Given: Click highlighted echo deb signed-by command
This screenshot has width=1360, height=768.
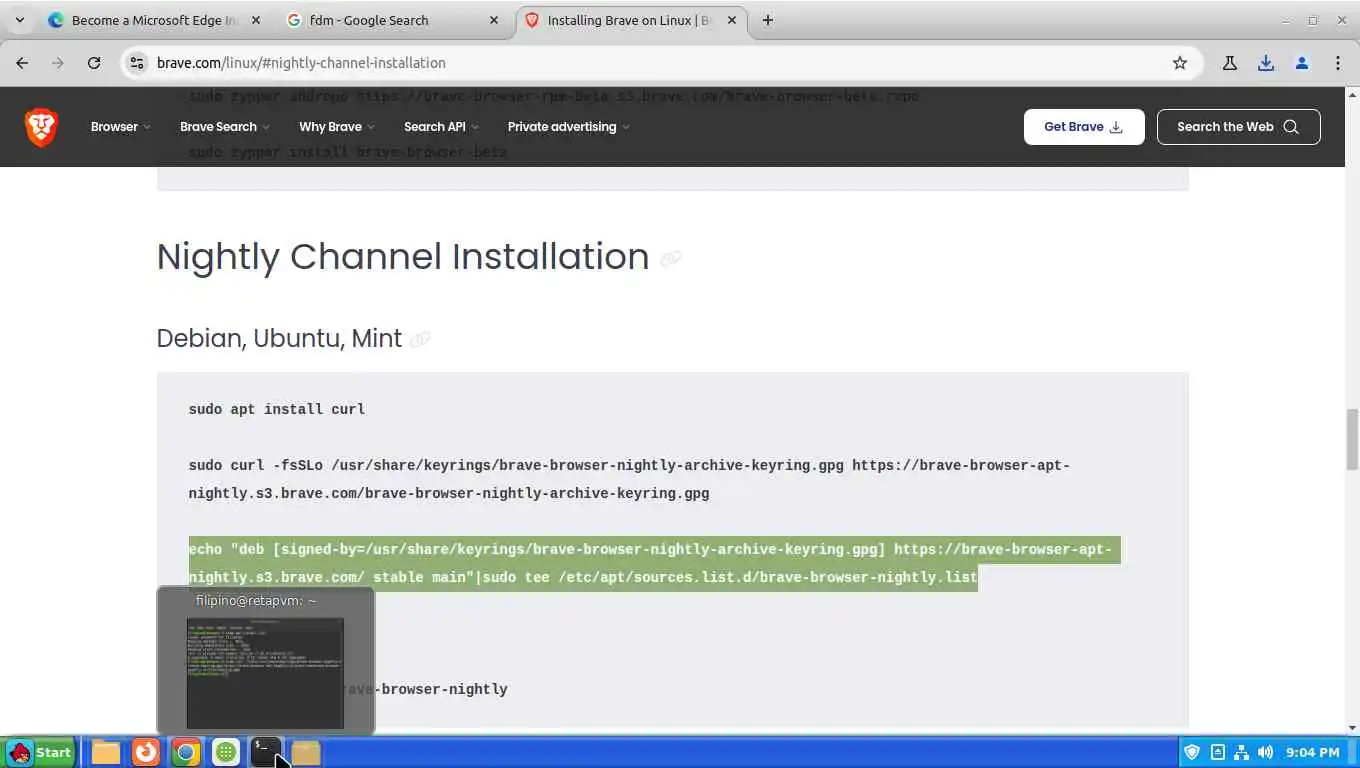Looking at the screenshot, I should tap(654, 563).
